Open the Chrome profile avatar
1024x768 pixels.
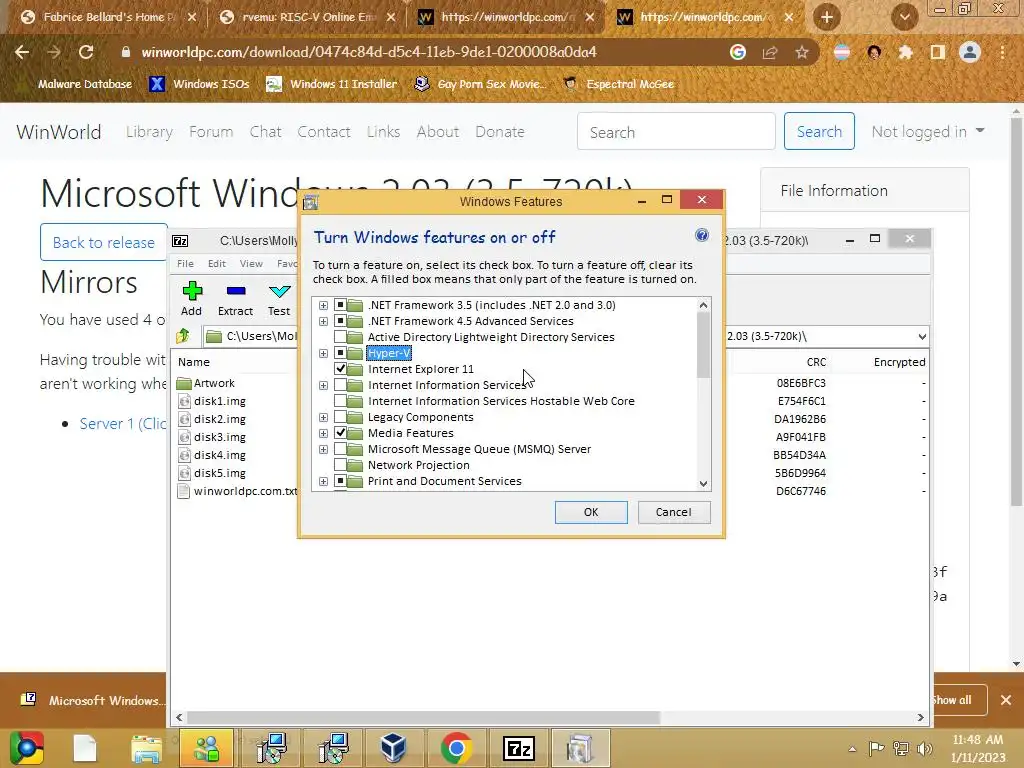[x=970, y=52]
